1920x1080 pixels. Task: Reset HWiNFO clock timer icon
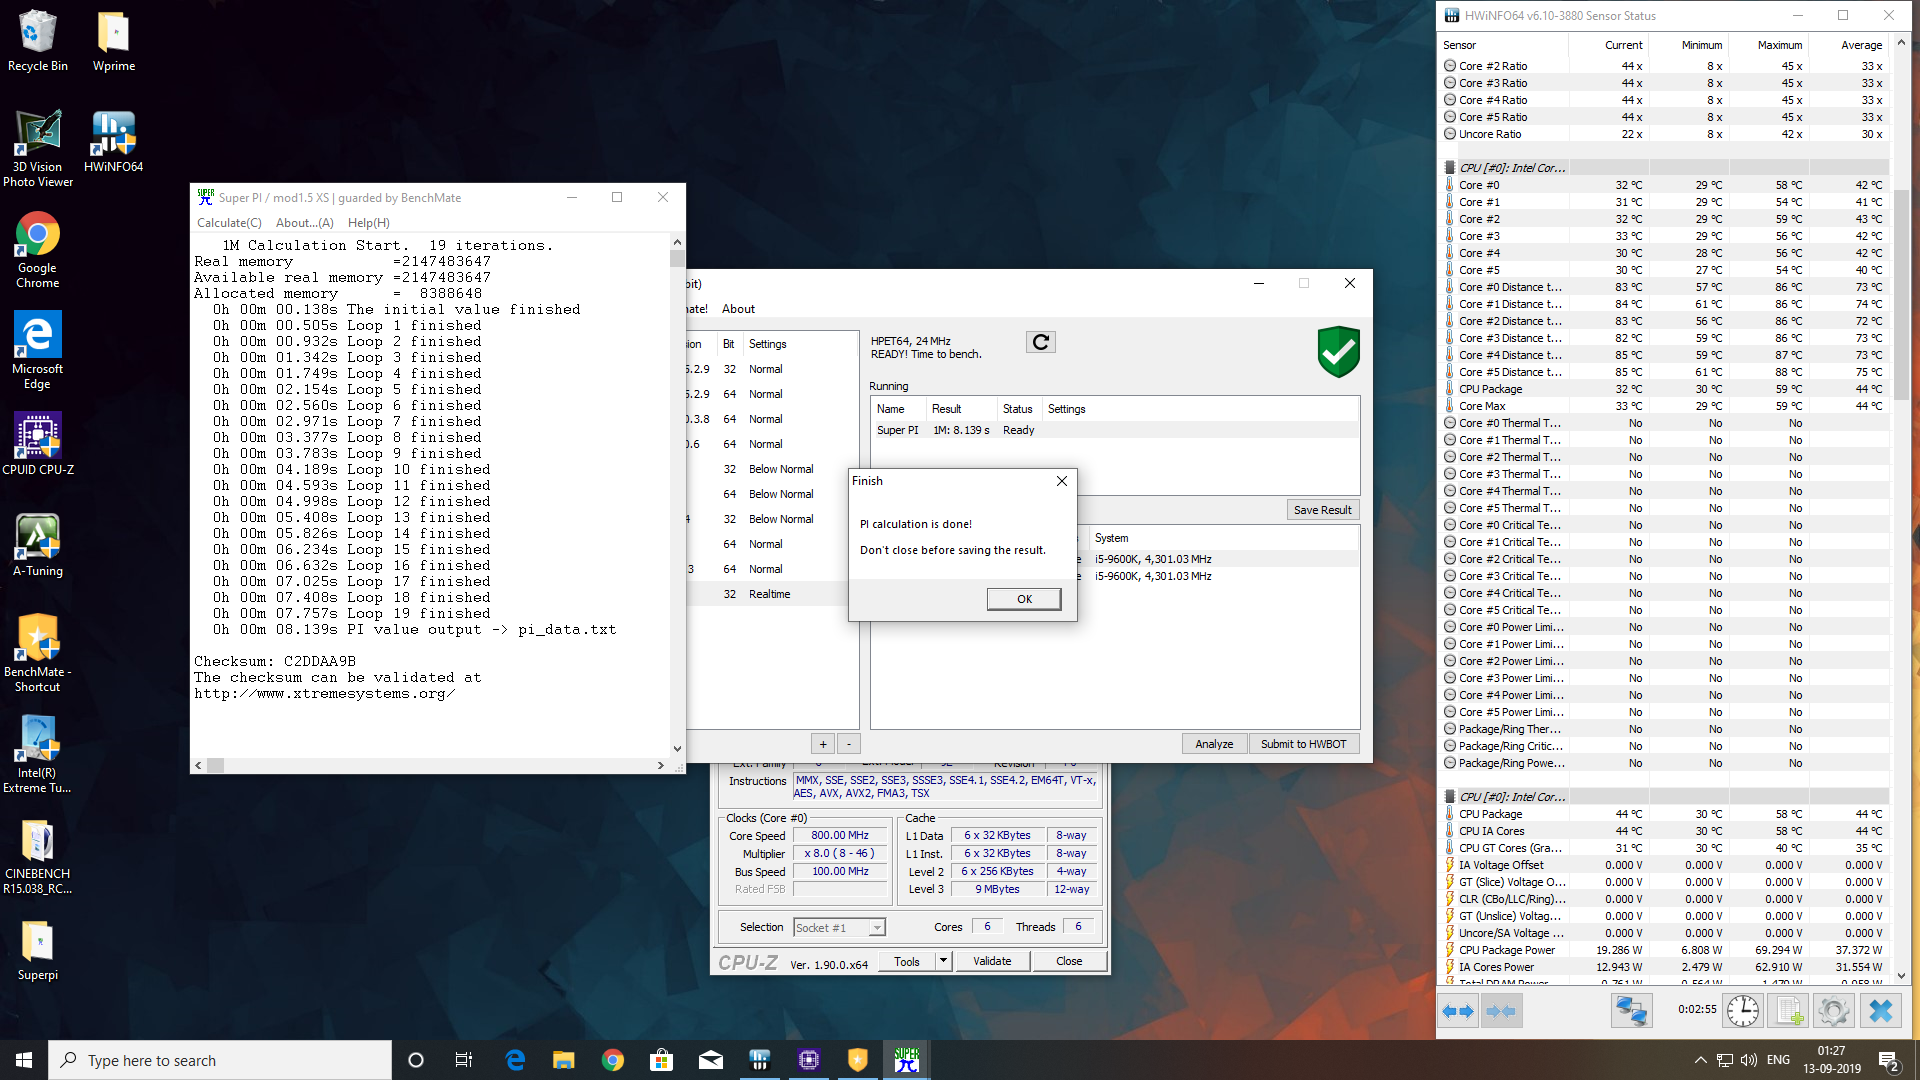tap(1743, 1011)
